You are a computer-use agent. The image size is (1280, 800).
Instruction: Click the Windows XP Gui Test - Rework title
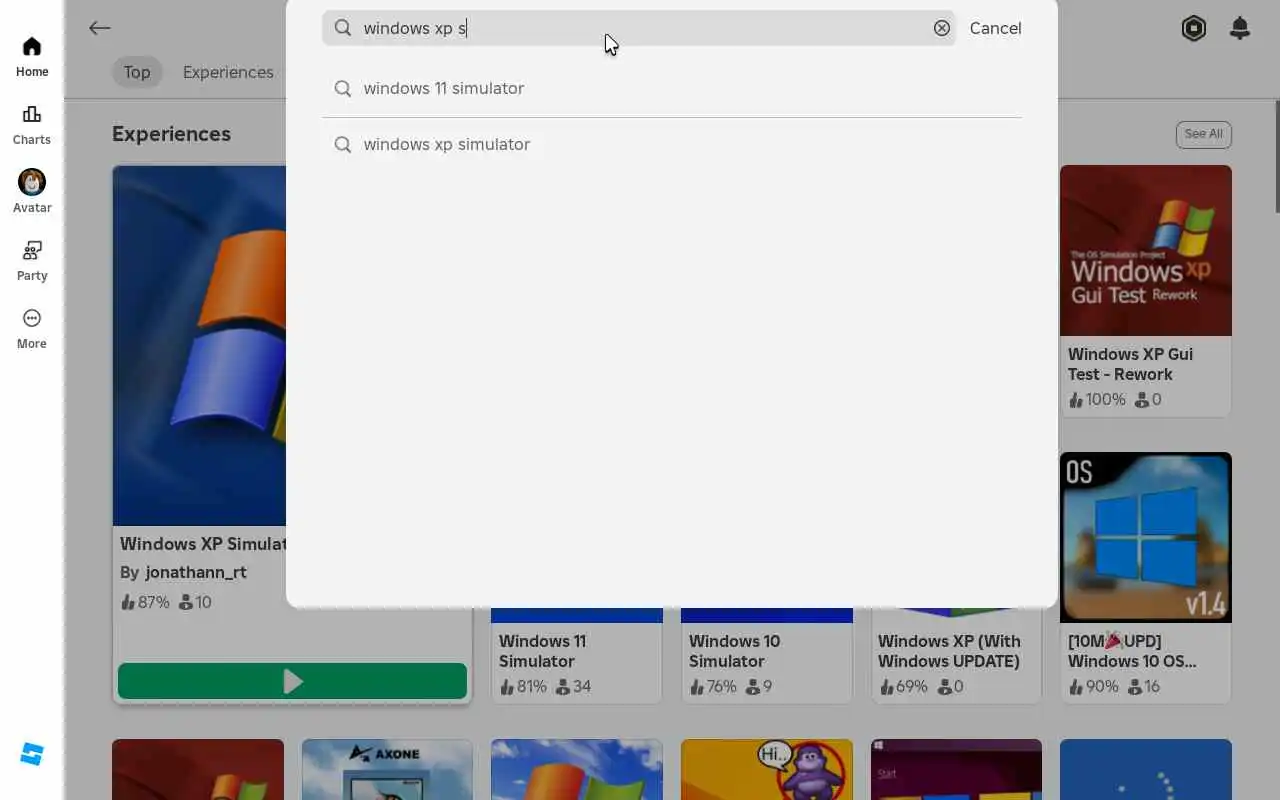(x=1130, y=364)
